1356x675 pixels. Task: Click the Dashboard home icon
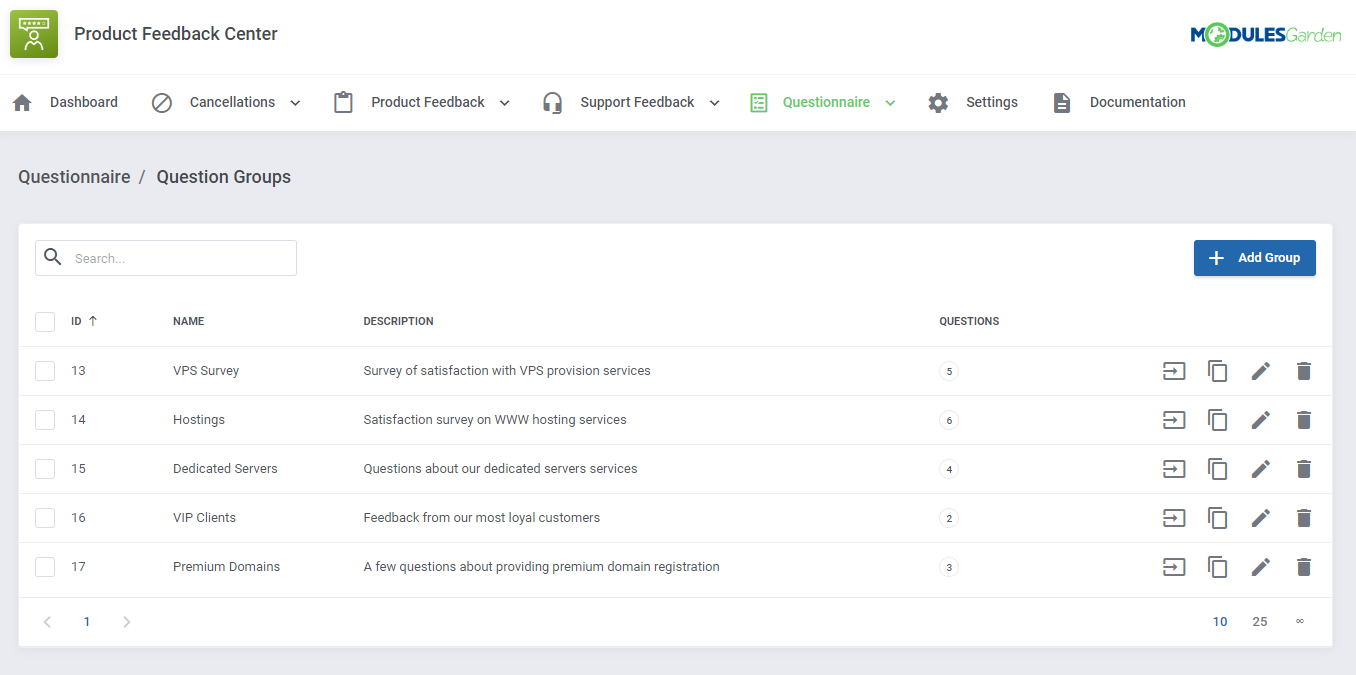pos(22,101)
